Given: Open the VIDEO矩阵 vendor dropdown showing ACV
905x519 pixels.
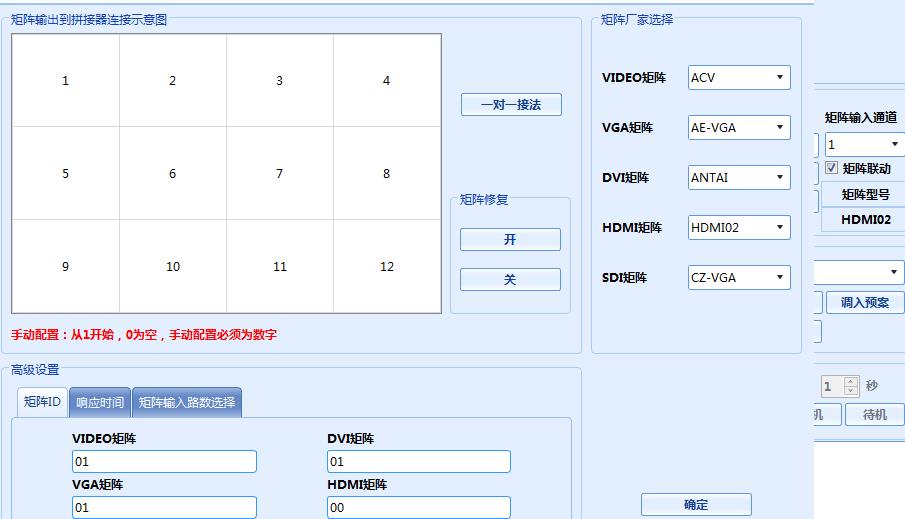Looking at the screenshot, I should 740,78.
